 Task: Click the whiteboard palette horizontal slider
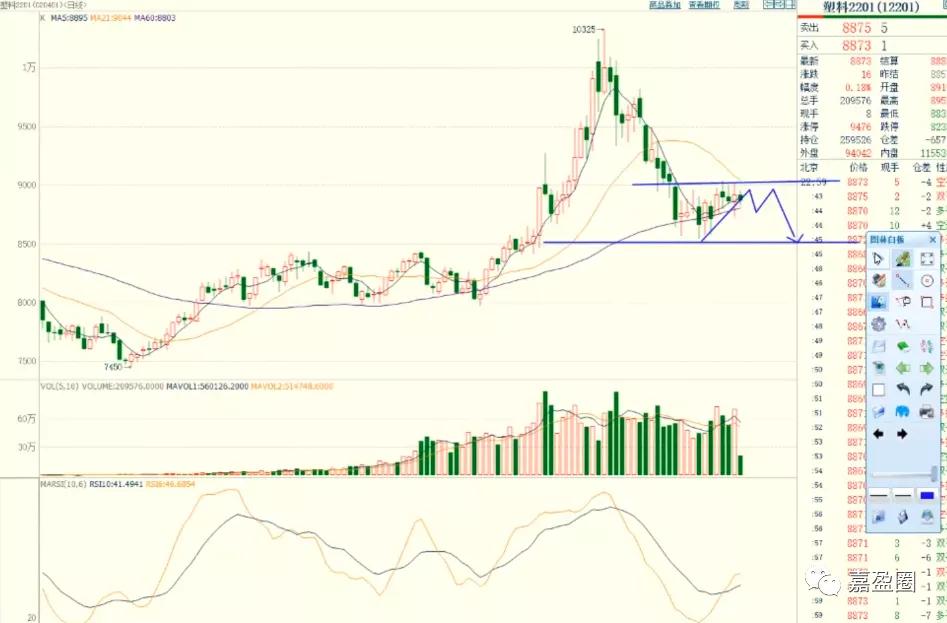click(903, 474)
